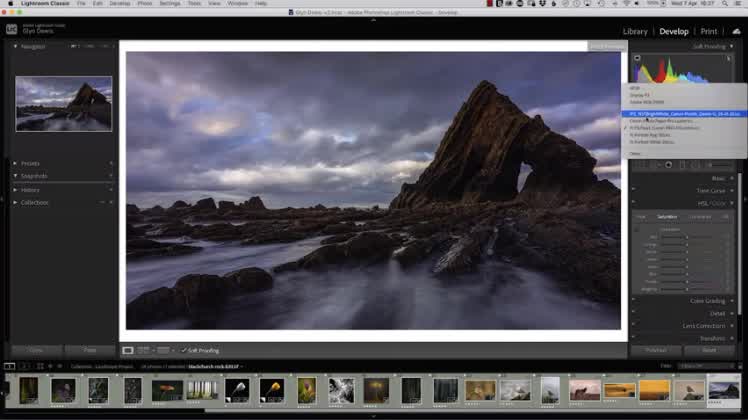Screen dimensions: 748x420
Task: Select the orange sunset filmstrip thumbnail
Action: click(x=654, y=390)
